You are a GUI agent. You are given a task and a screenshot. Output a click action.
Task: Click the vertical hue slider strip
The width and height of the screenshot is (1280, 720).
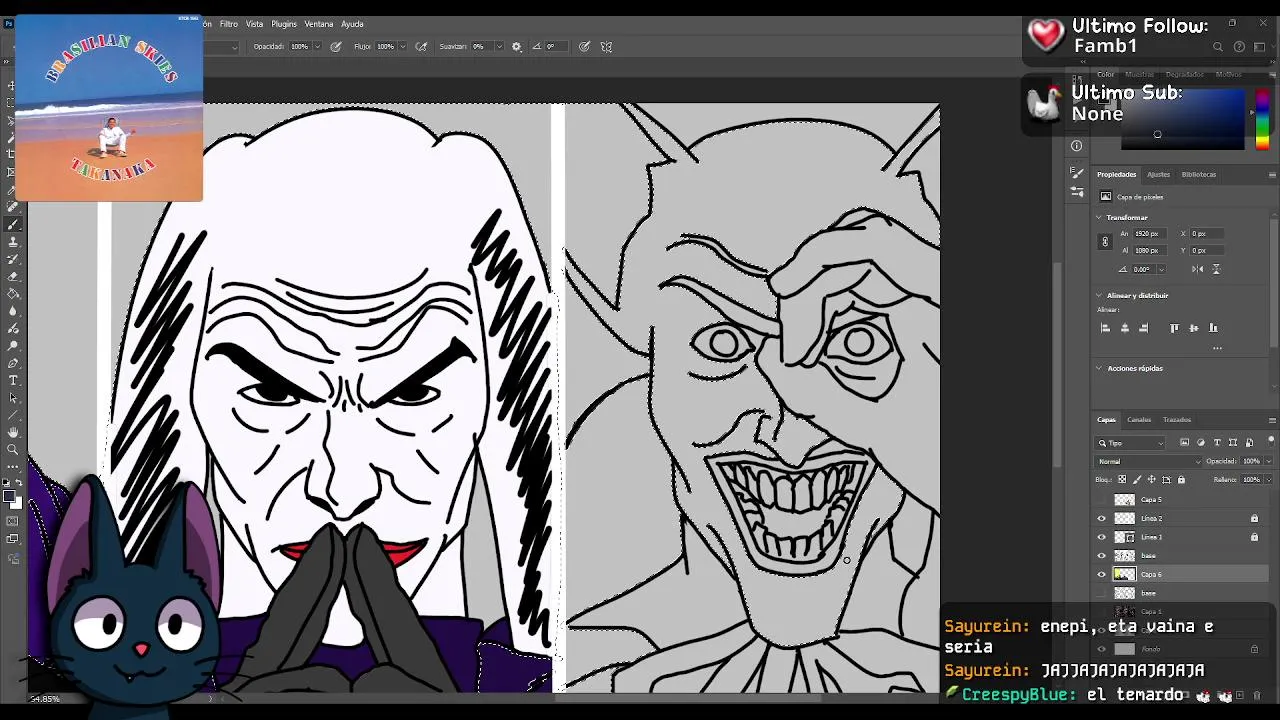coord(1262,120)
